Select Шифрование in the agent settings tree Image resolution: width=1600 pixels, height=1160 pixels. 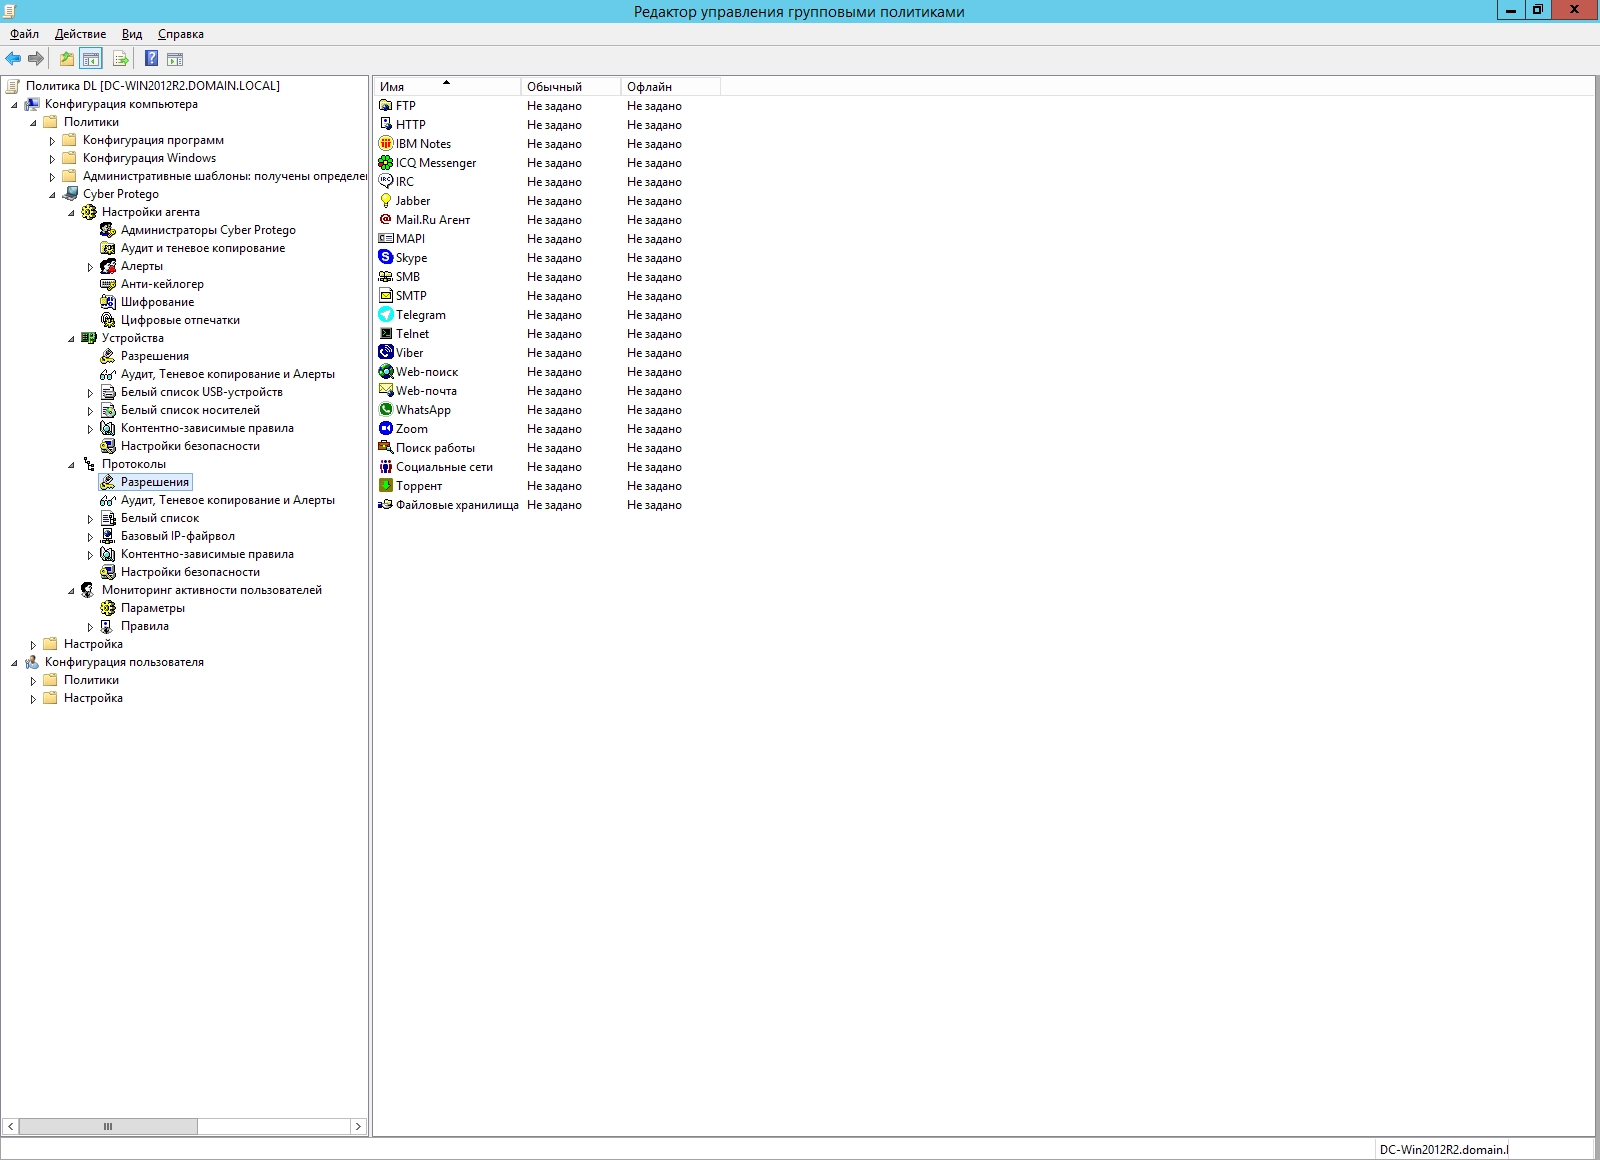tap(157, 302)
